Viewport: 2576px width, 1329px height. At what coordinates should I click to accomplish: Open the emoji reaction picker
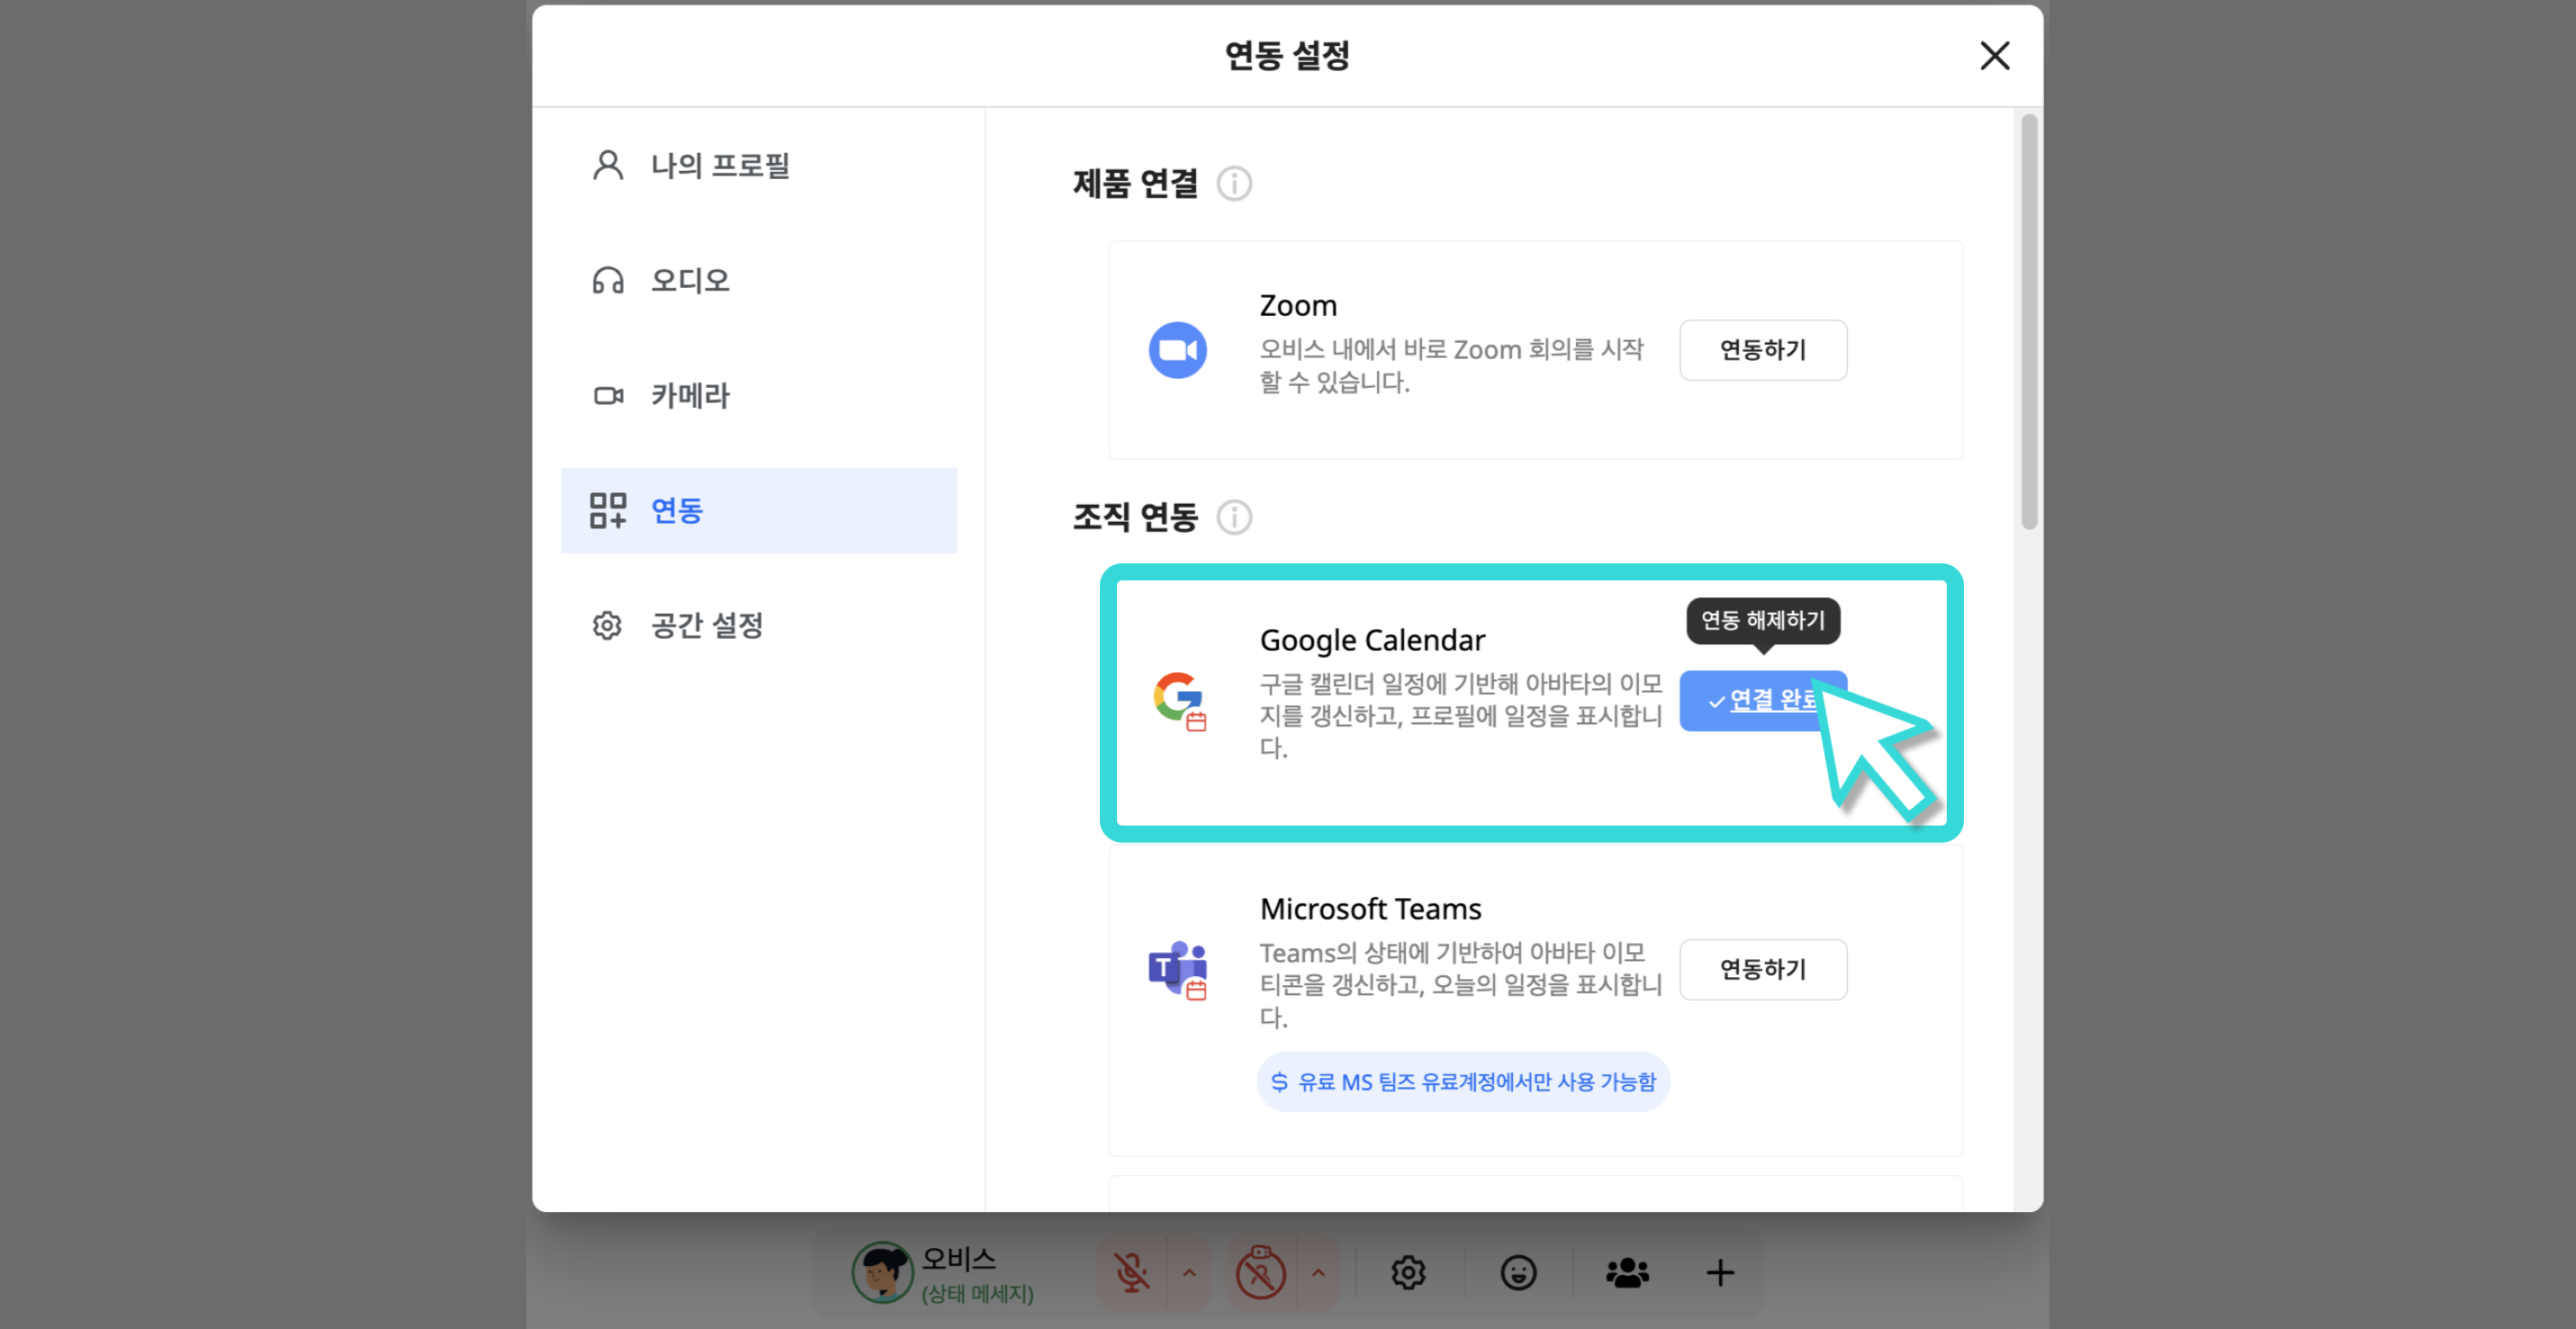click(x=1518, y=1273)
